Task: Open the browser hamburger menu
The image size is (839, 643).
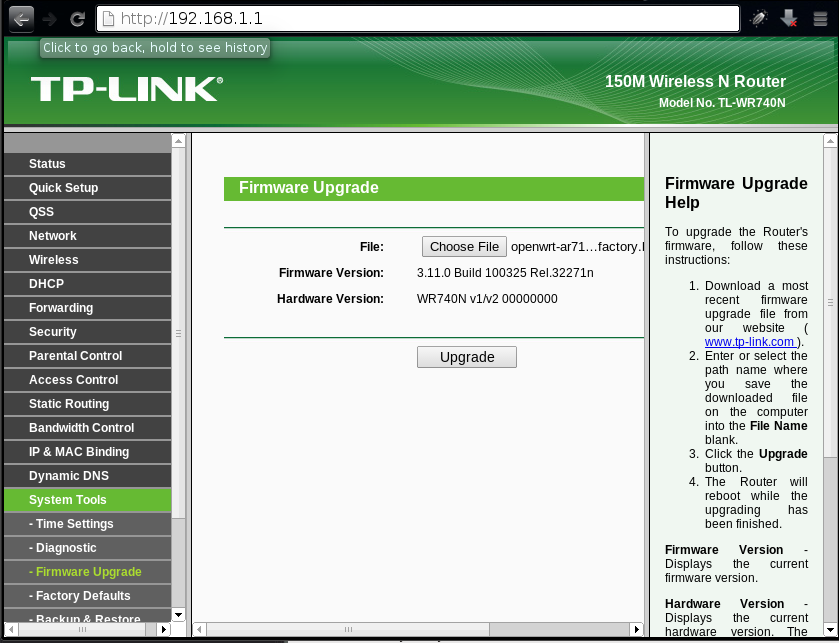Action: coord(820,19)
